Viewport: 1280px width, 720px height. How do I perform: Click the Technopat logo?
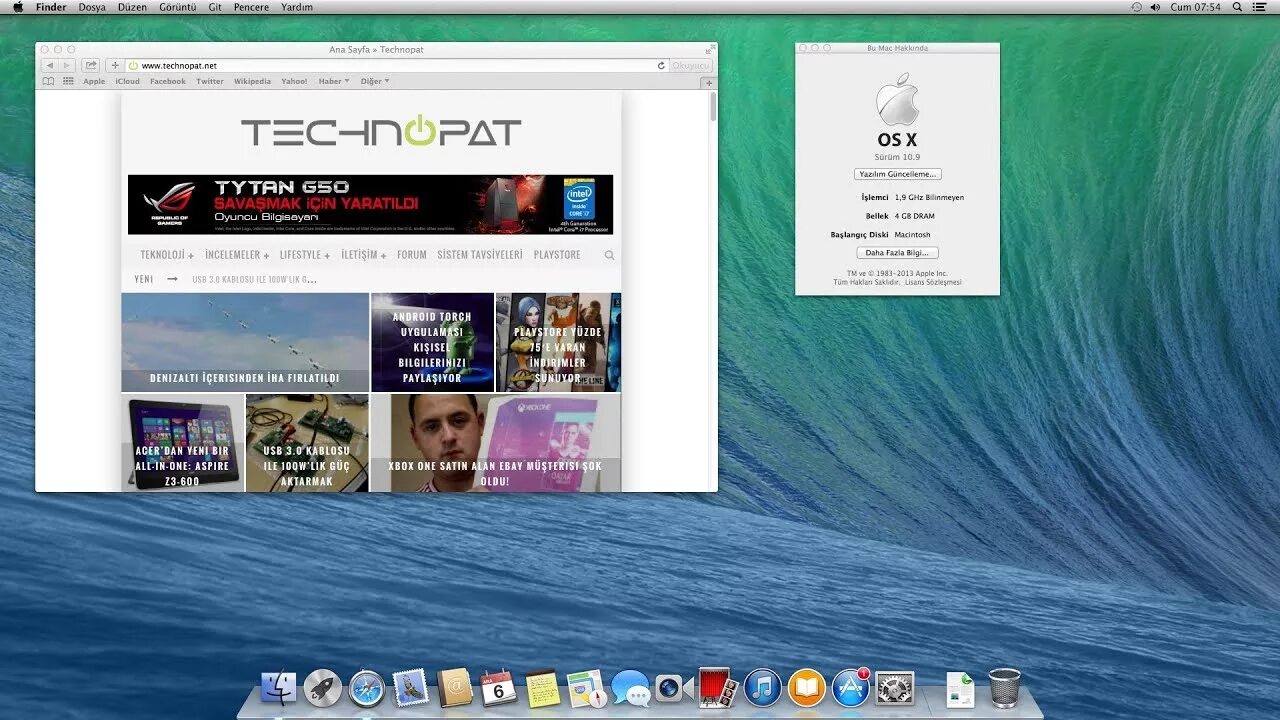(381, 131)
